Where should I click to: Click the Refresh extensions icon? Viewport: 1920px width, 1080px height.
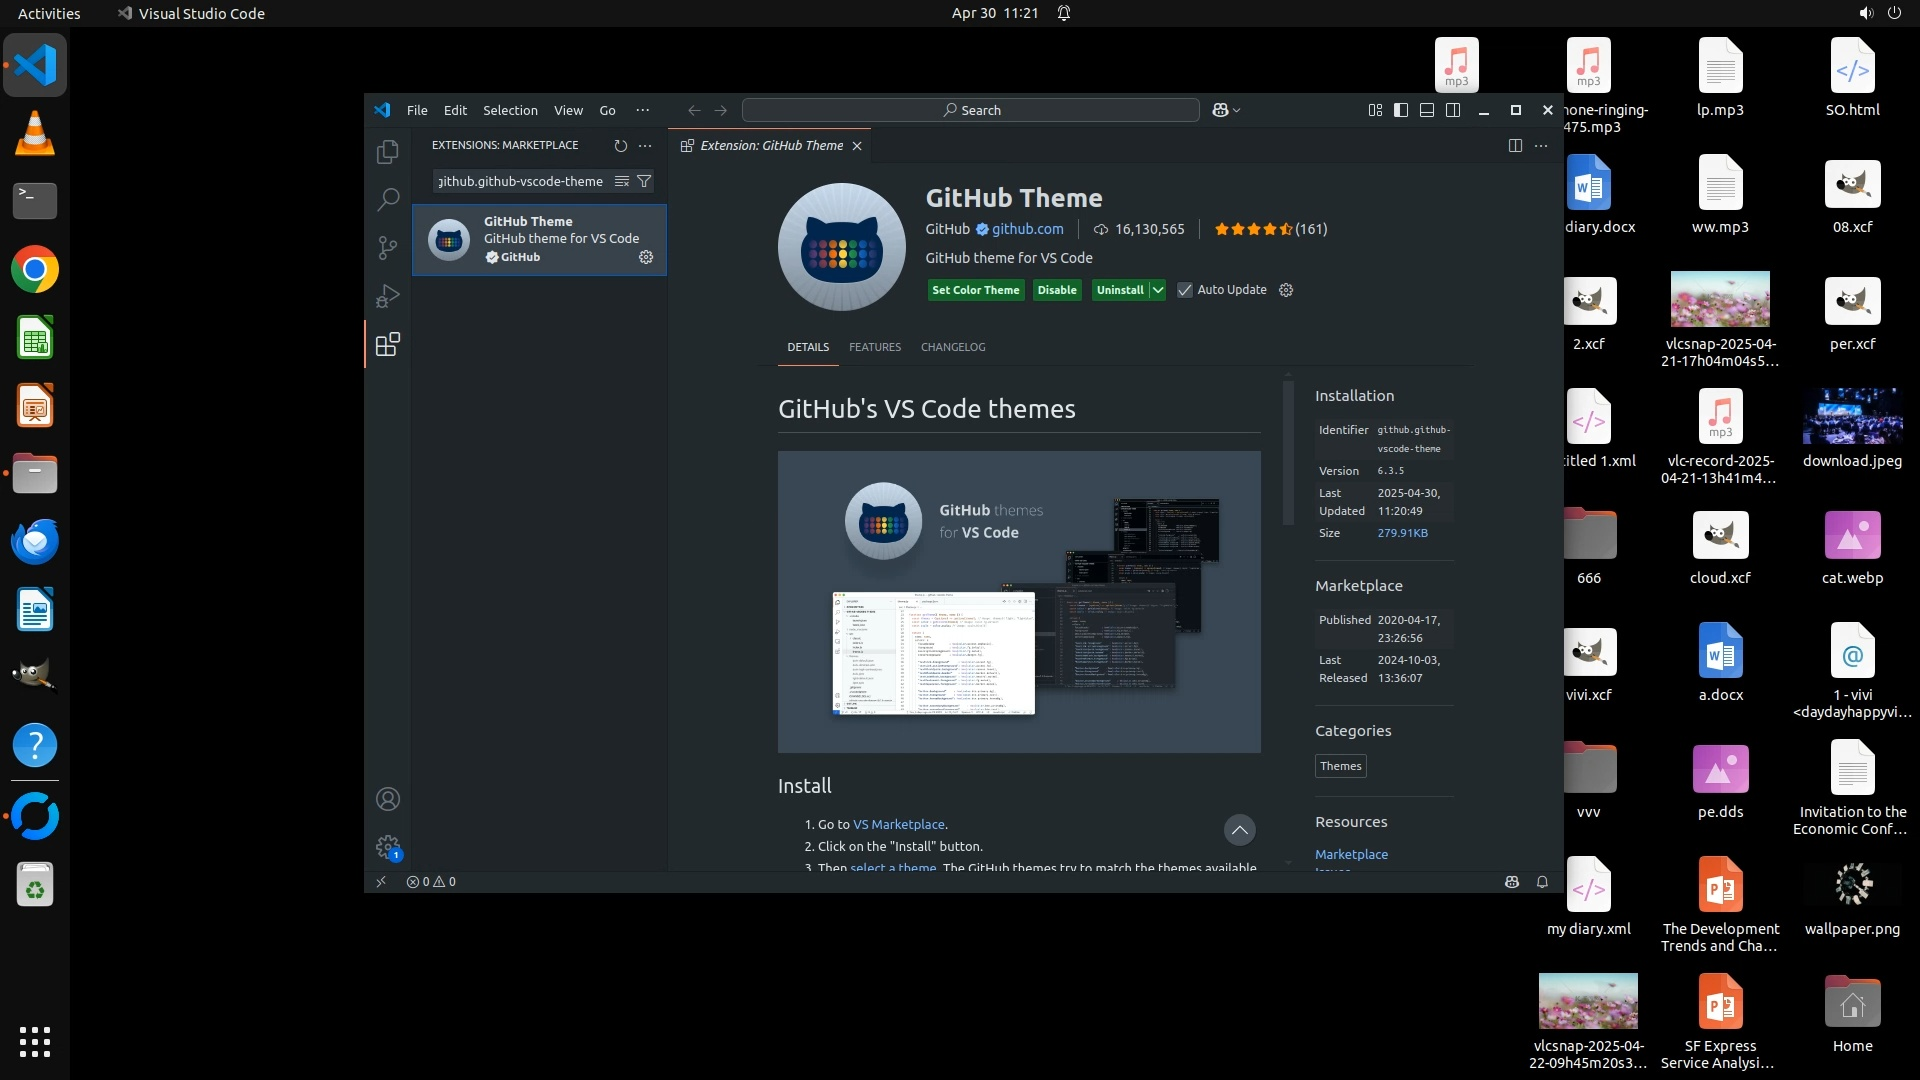(620, 146)
